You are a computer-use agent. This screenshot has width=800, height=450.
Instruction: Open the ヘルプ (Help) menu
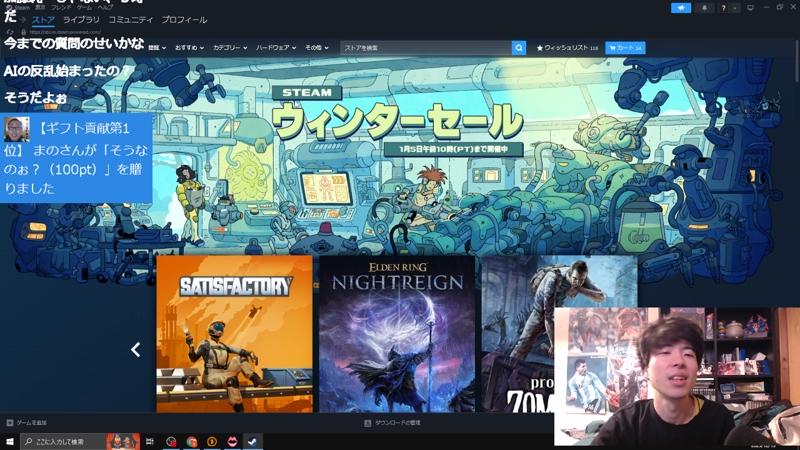[x=105, y=8]
